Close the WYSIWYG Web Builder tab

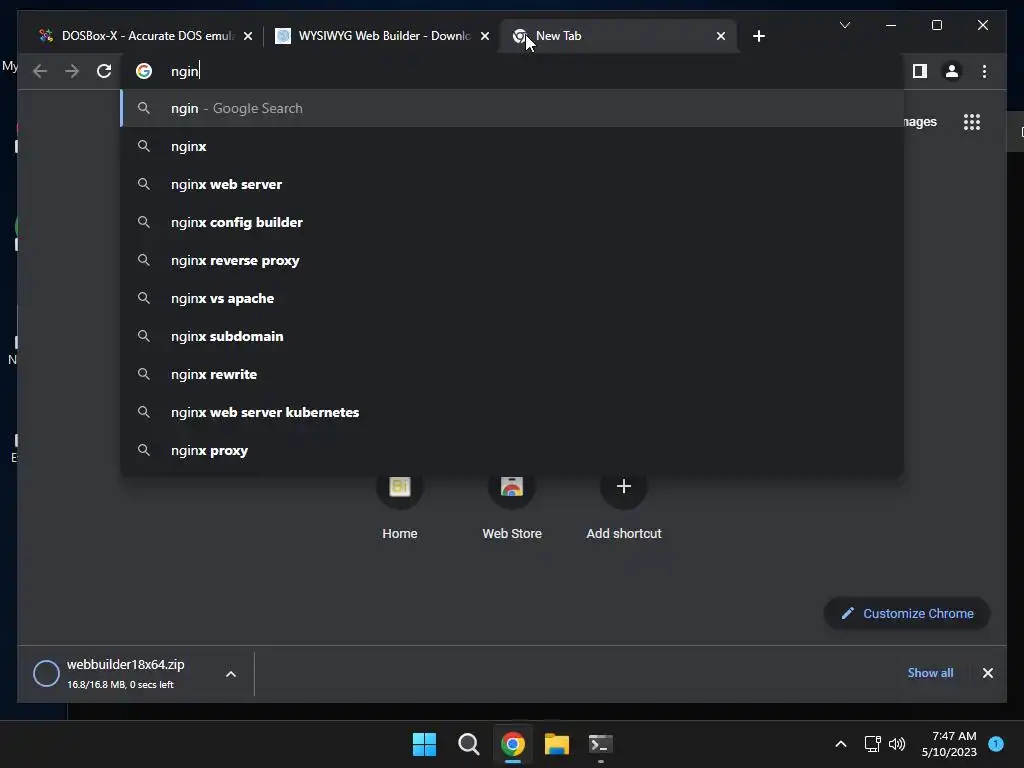pyautogui.click(x=485, y=37)
